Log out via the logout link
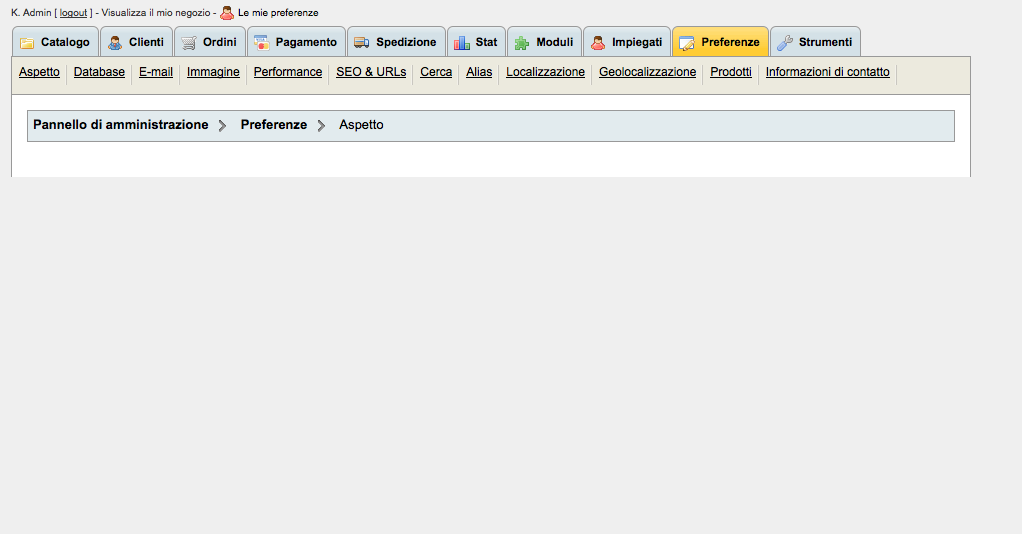The height and width of the screenshot is (534, 1022). pyautogui.click(x=73, y=13)
